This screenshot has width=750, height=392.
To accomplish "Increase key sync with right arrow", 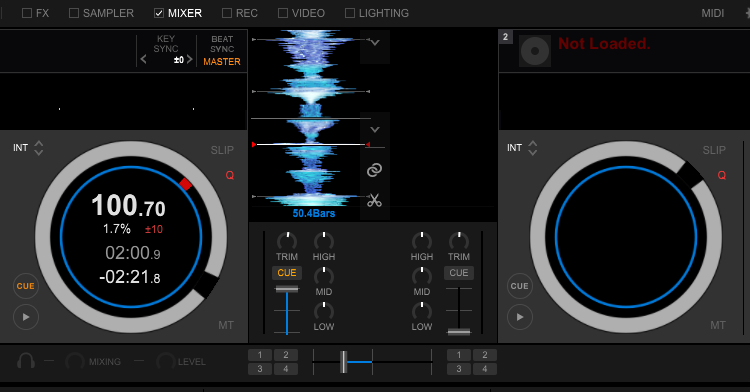I will pyautogui.click(x=189, y=59).
